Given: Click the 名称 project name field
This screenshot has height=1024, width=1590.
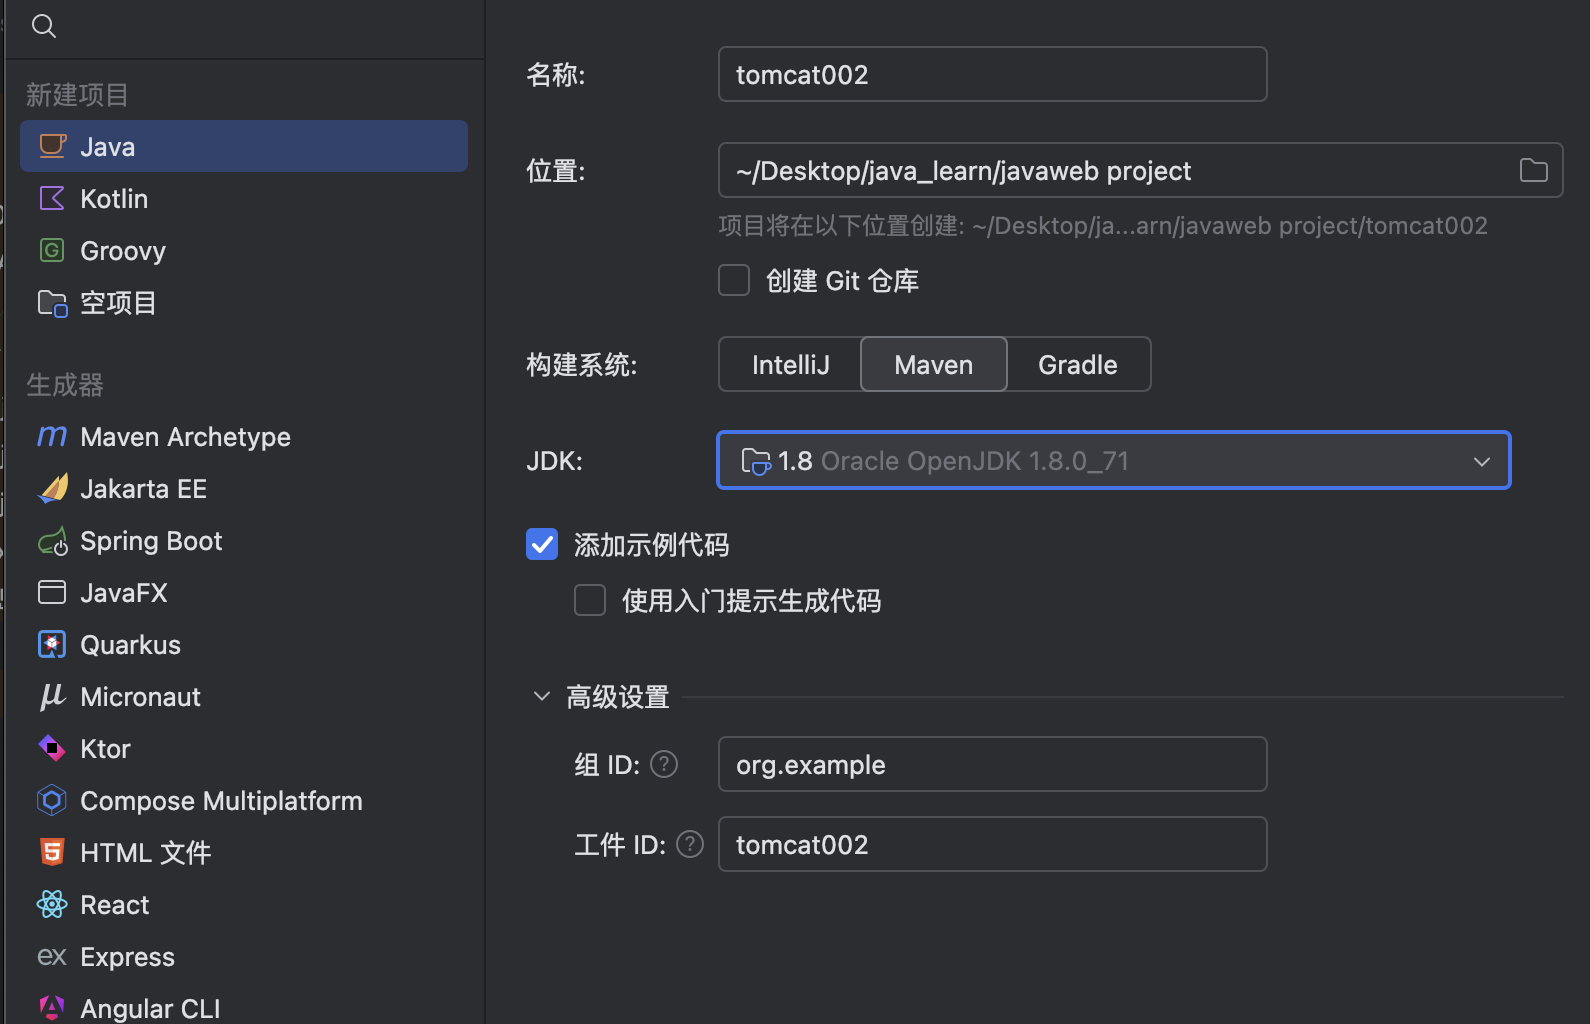Looking at the screenshot, I should click(x=992, y=75).
